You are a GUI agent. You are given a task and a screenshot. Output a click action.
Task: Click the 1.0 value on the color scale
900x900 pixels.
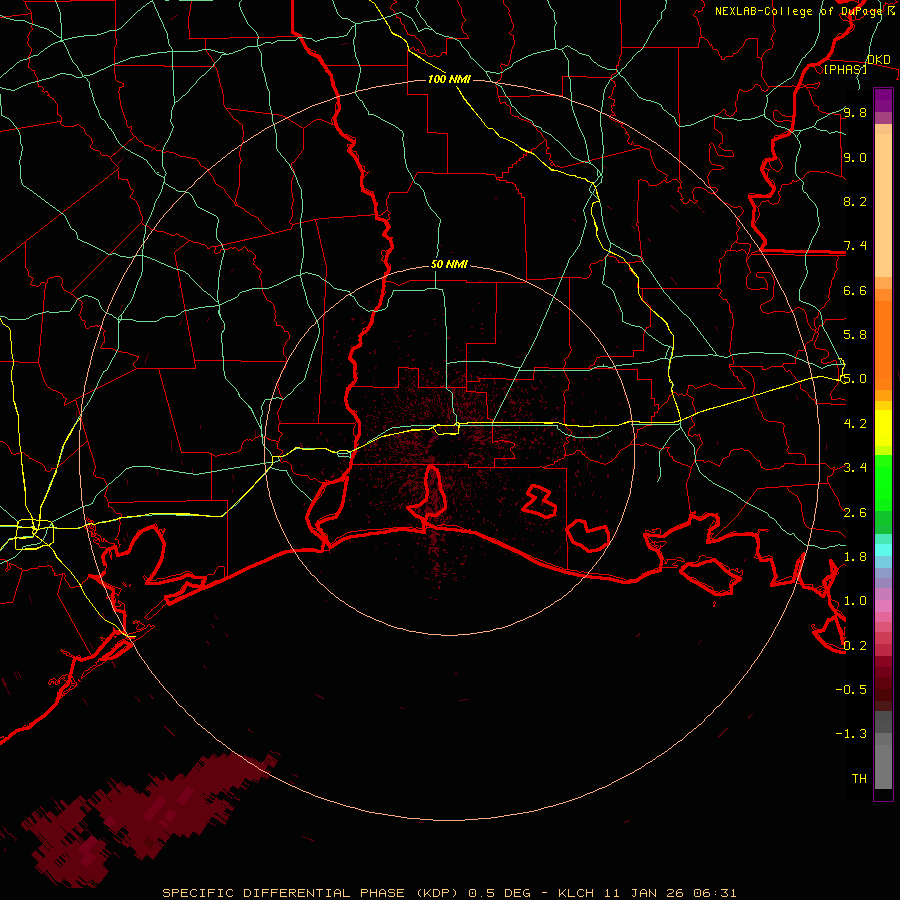tap(855, 600)
